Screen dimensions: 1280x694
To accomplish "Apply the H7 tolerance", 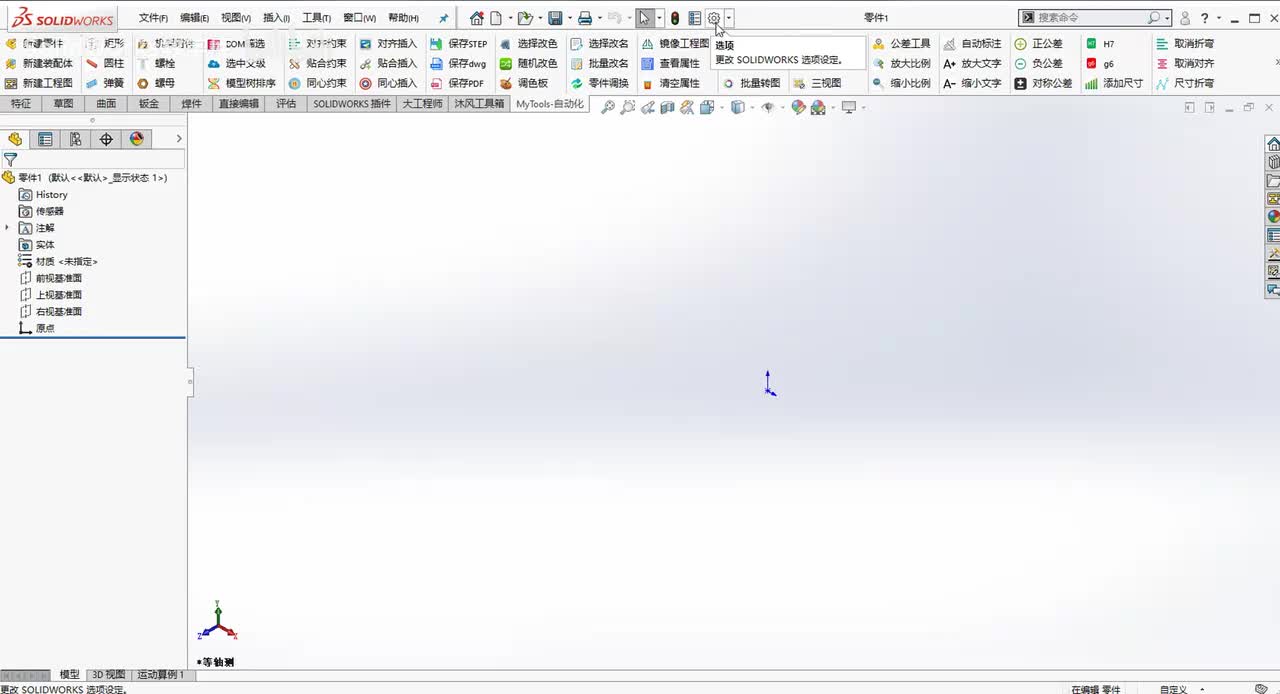I will coord(1100,43).
